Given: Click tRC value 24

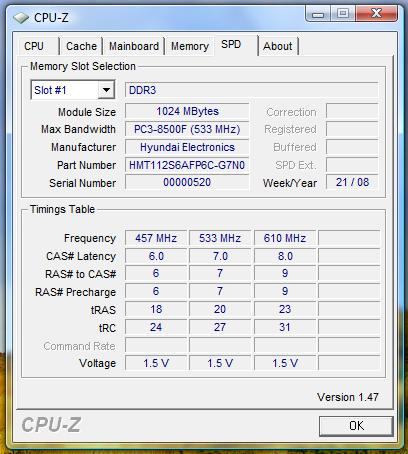Looking at the screenshot, I should point(156,327).
